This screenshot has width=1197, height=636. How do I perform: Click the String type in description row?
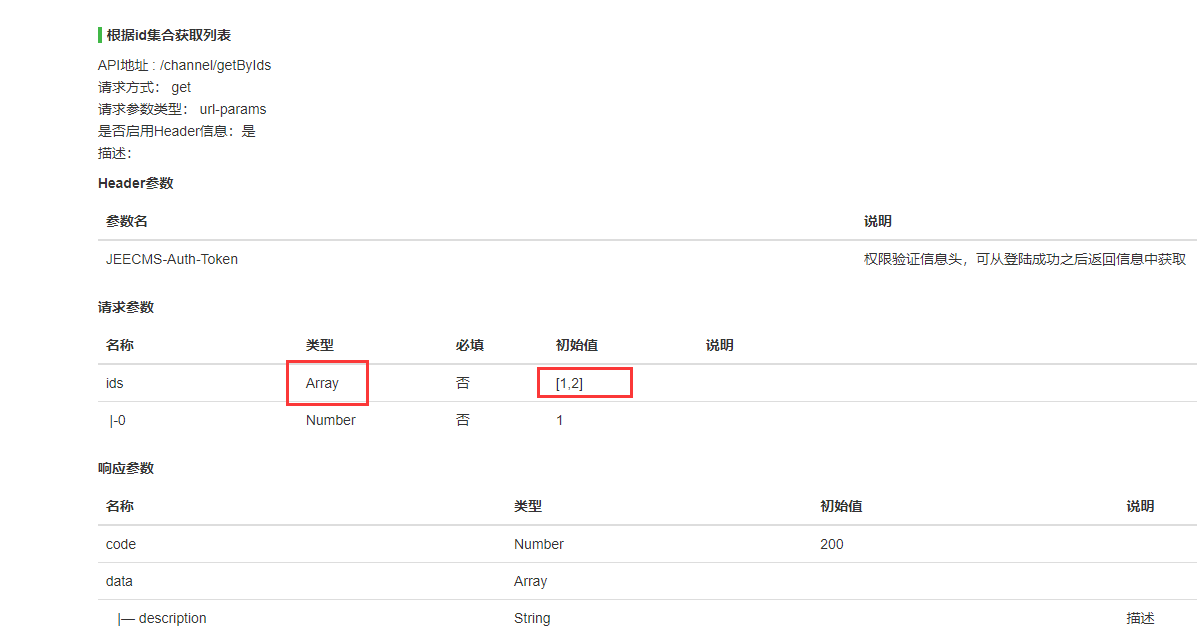pyautogui.click(x=532, y=618)
